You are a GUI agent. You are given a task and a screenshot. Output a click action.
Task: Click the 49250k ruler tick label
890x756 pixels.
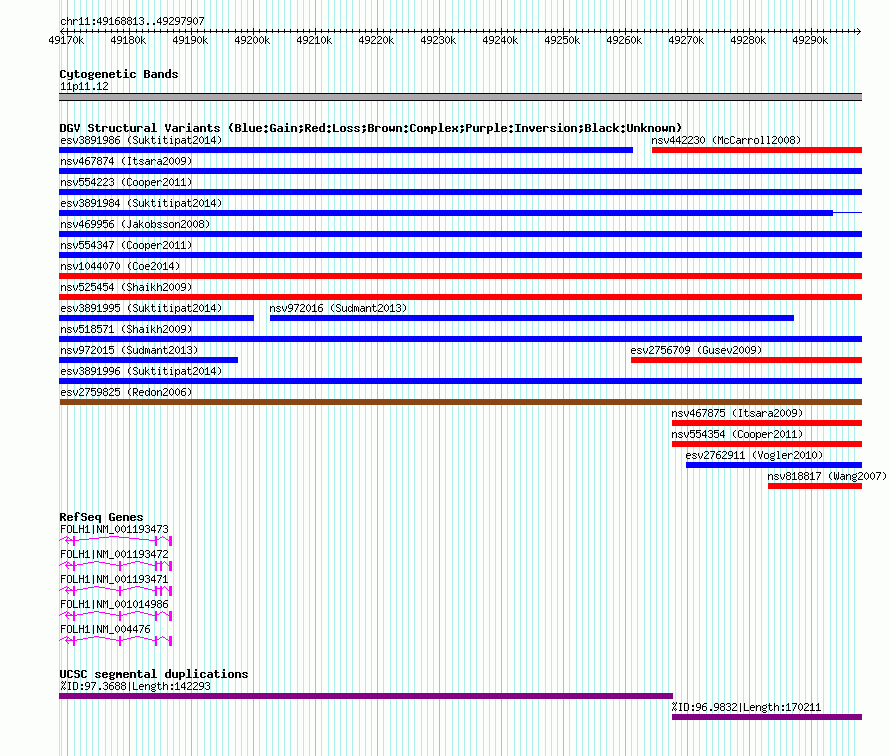(x=562, y=41)
